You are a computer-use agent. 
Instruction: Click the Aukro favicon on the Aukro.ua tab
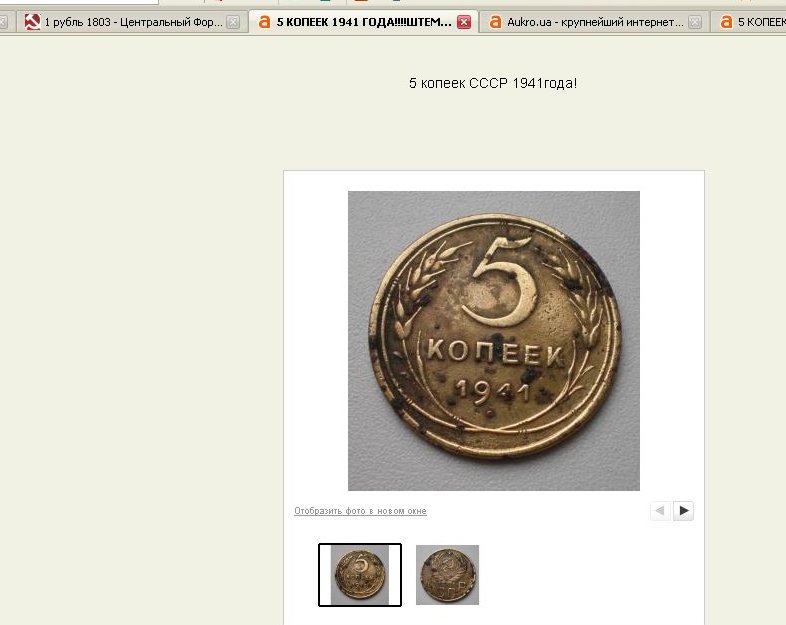coord(495,22)
